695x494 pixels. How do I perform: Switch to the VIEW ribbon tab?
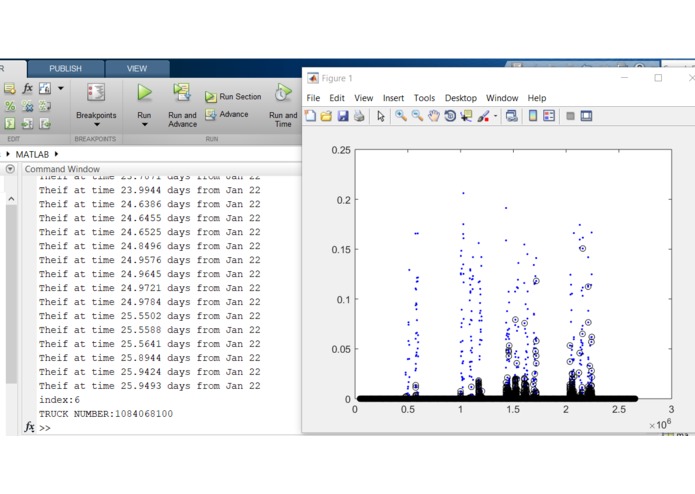137,69
